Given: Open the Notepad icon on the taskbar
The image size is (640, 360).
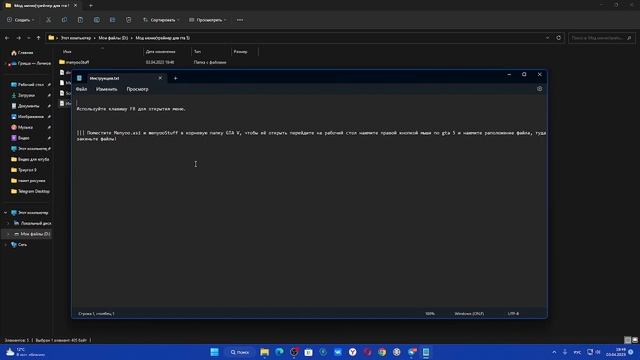Looking at the screenshot, I should (x=426, y=352).
